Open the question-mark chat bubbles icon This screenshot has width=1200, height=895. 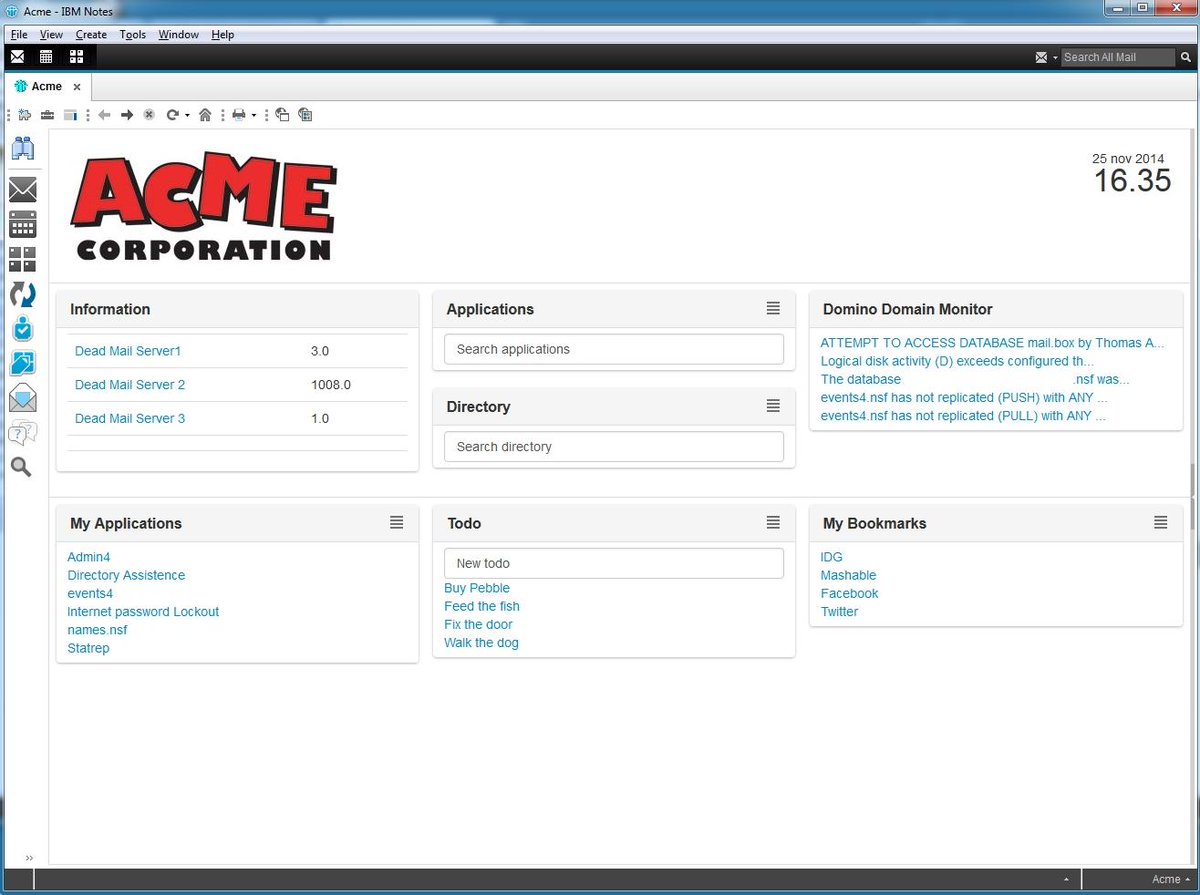(x=22, y=433)
